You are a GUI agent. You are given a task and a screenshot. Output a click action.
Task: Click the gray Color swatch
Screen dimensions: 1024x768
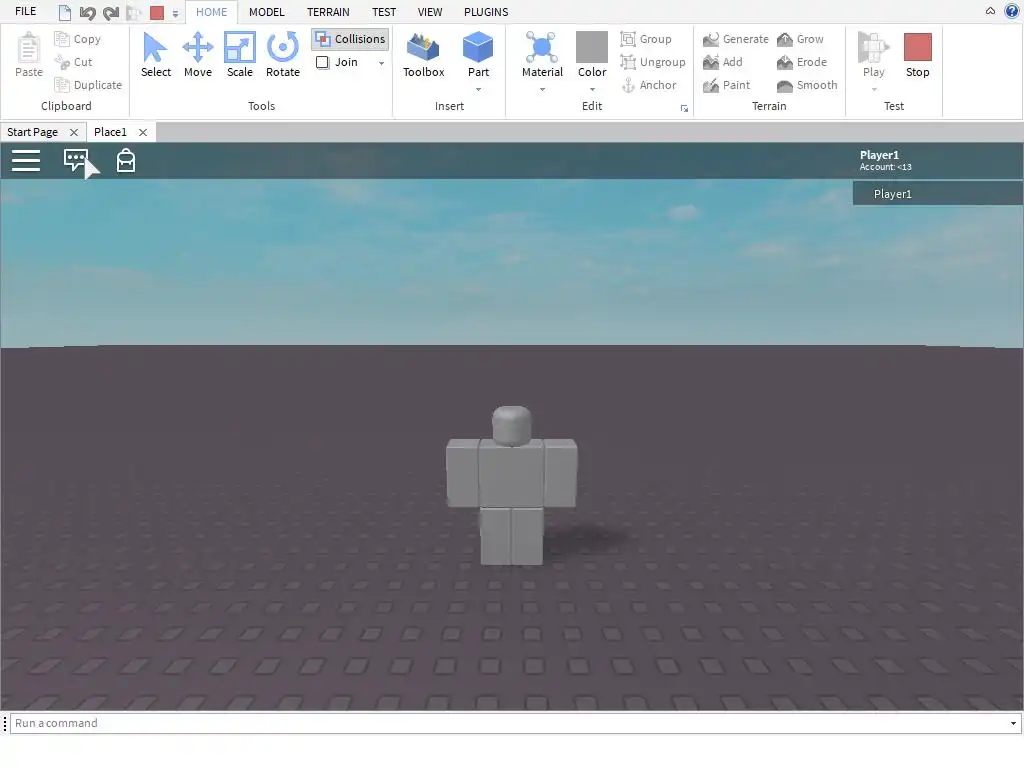pyautogui.click(x=592, y=47)
